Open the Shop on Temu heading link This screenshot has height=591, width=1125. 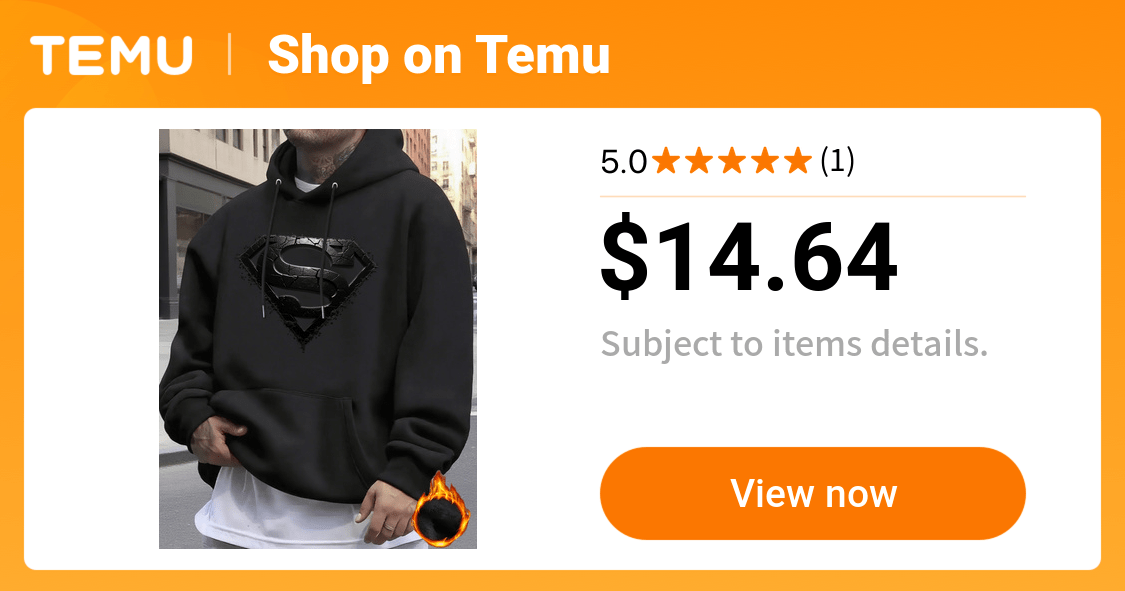click(438, 55)
